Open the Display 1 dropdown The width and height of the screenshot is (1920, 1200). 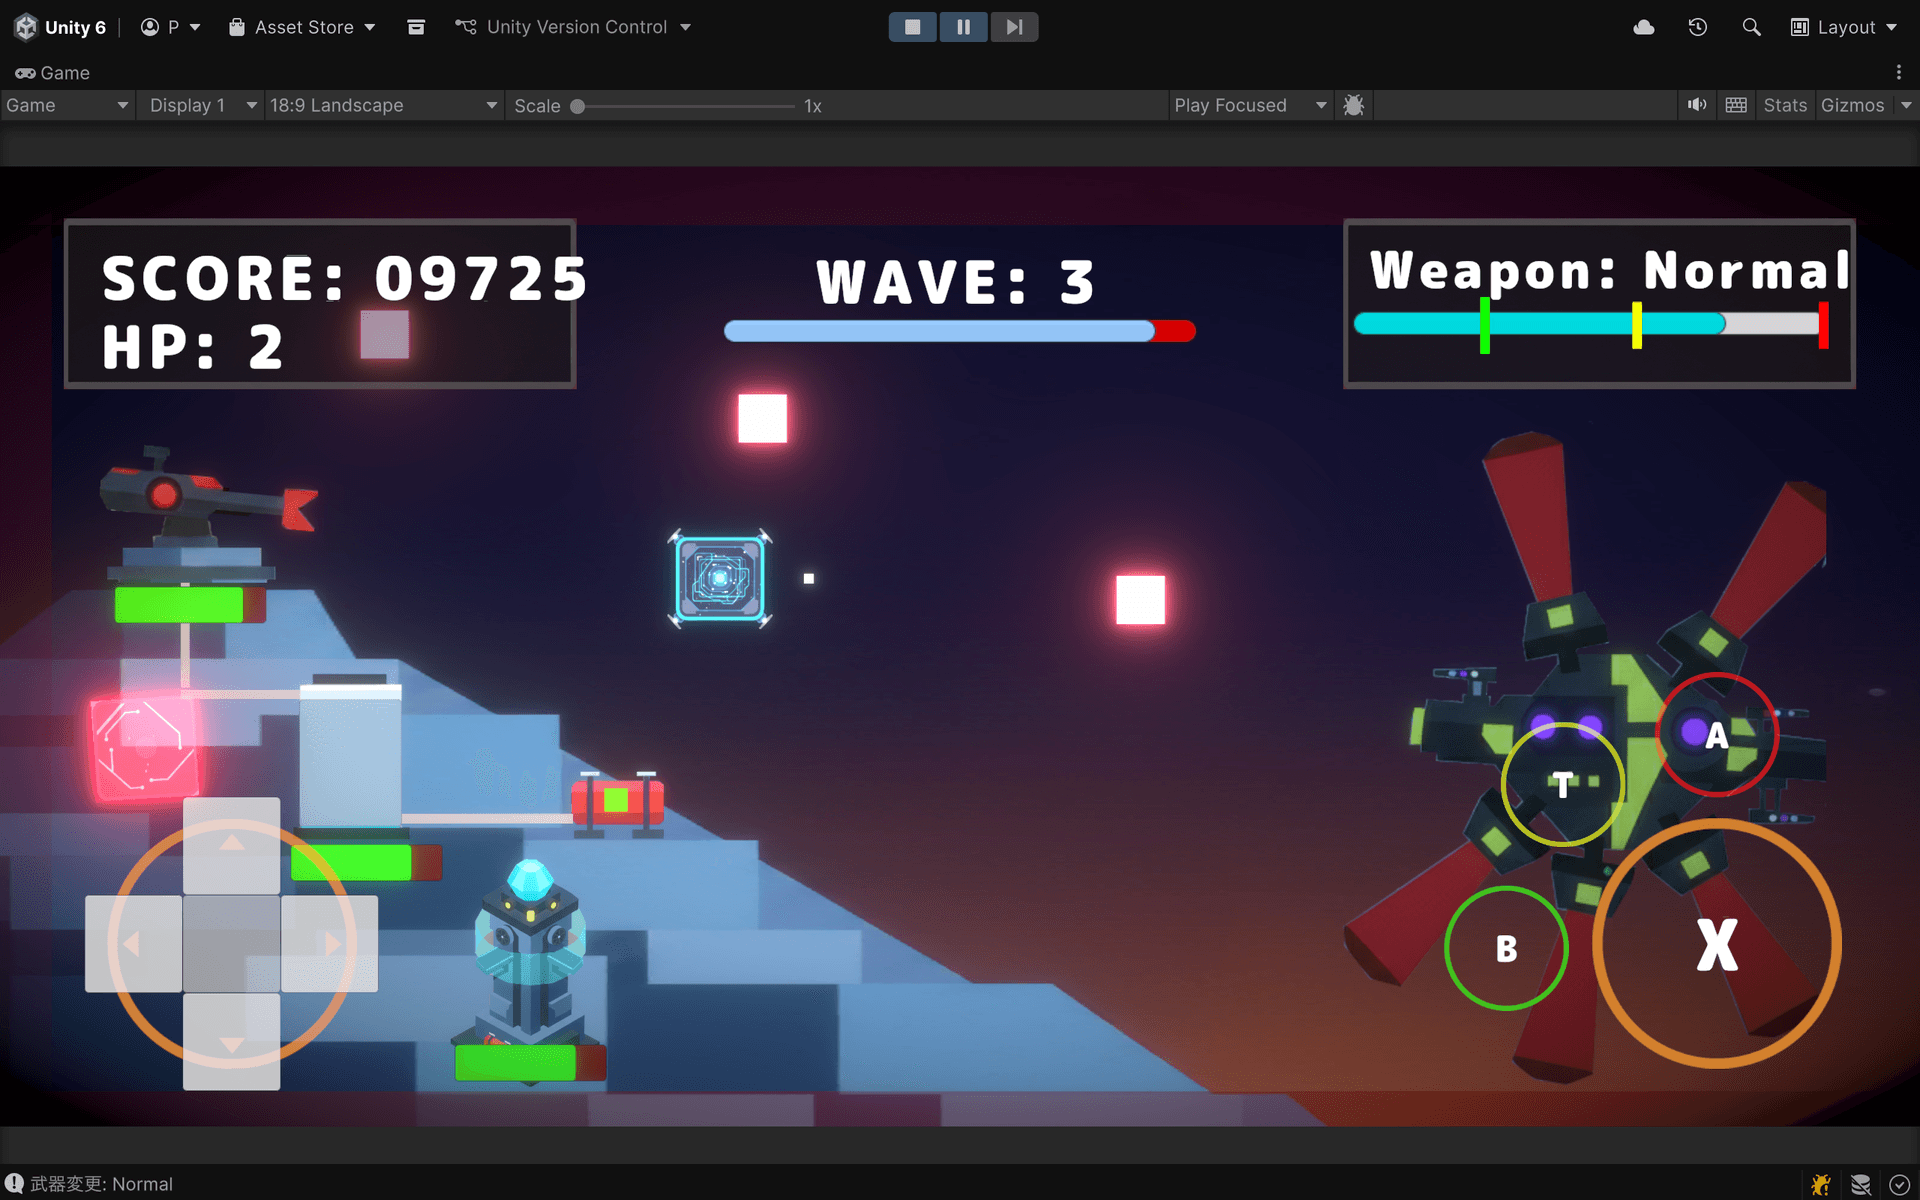202,105
